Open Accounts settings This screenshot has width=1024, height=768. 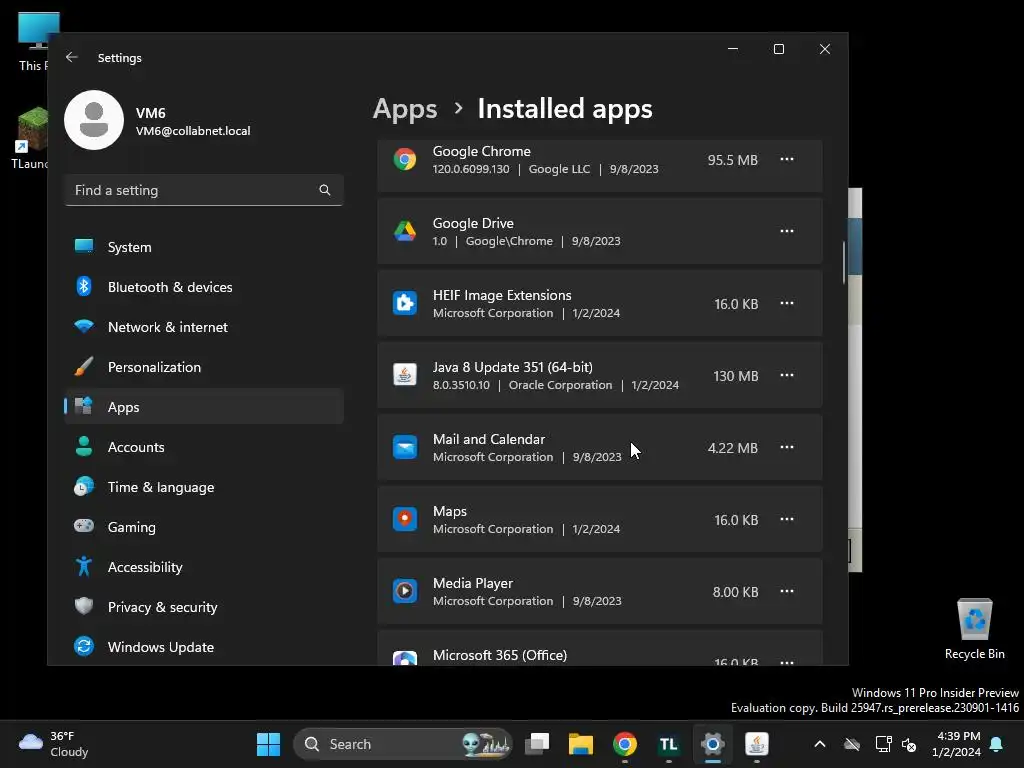(x=204, y=447)
